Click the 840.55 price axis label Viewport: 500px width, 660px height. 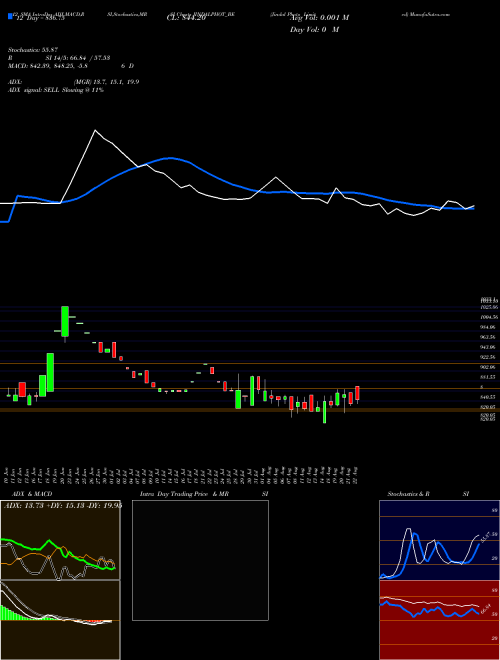[x=489, y=397]
